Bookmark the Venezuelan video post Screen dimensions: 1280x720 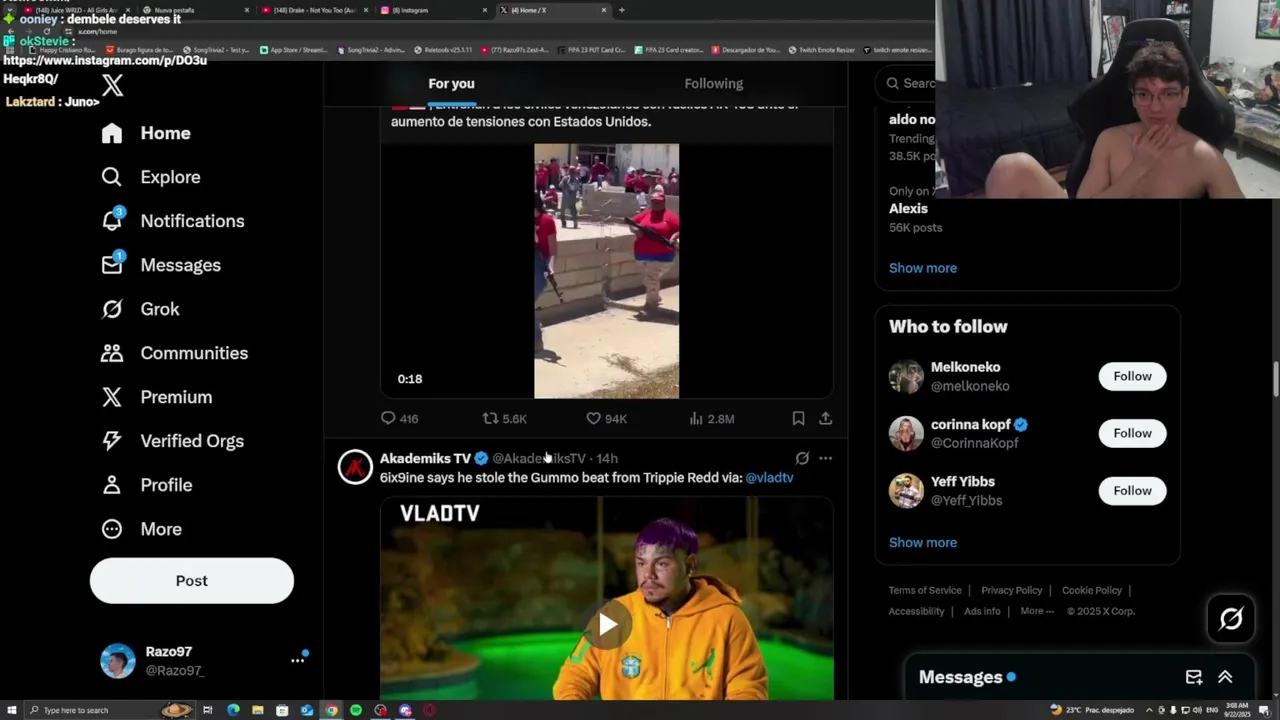(798, 419)
